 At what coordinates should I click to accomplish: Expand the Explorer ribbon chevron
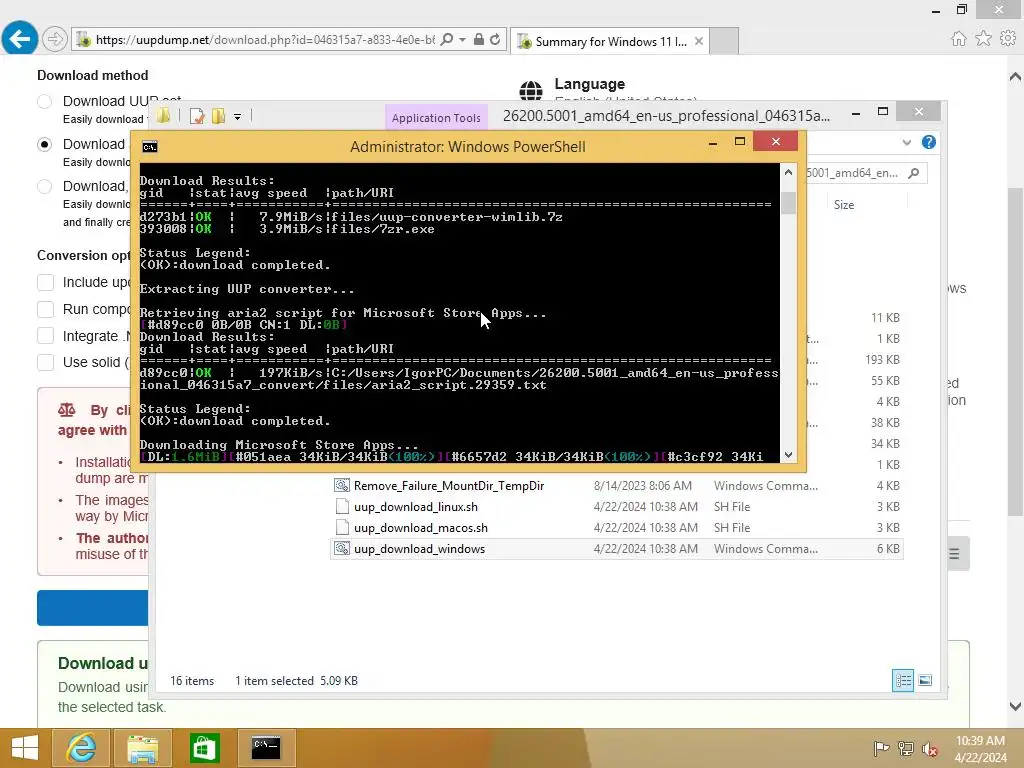point(906,142)
